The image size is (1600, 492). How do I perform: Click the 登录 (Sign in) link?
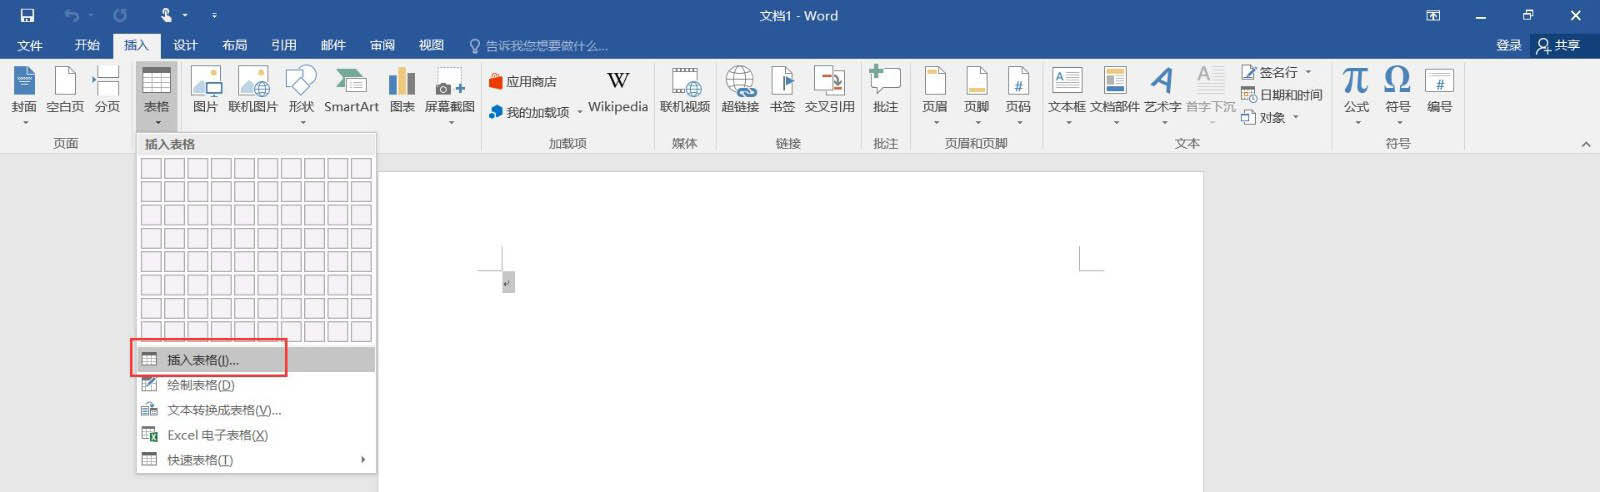tap(1508, 45)
